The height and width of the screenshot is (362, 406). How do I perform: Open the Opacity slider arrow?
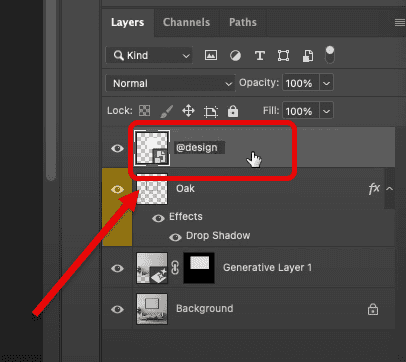[326, 83]
